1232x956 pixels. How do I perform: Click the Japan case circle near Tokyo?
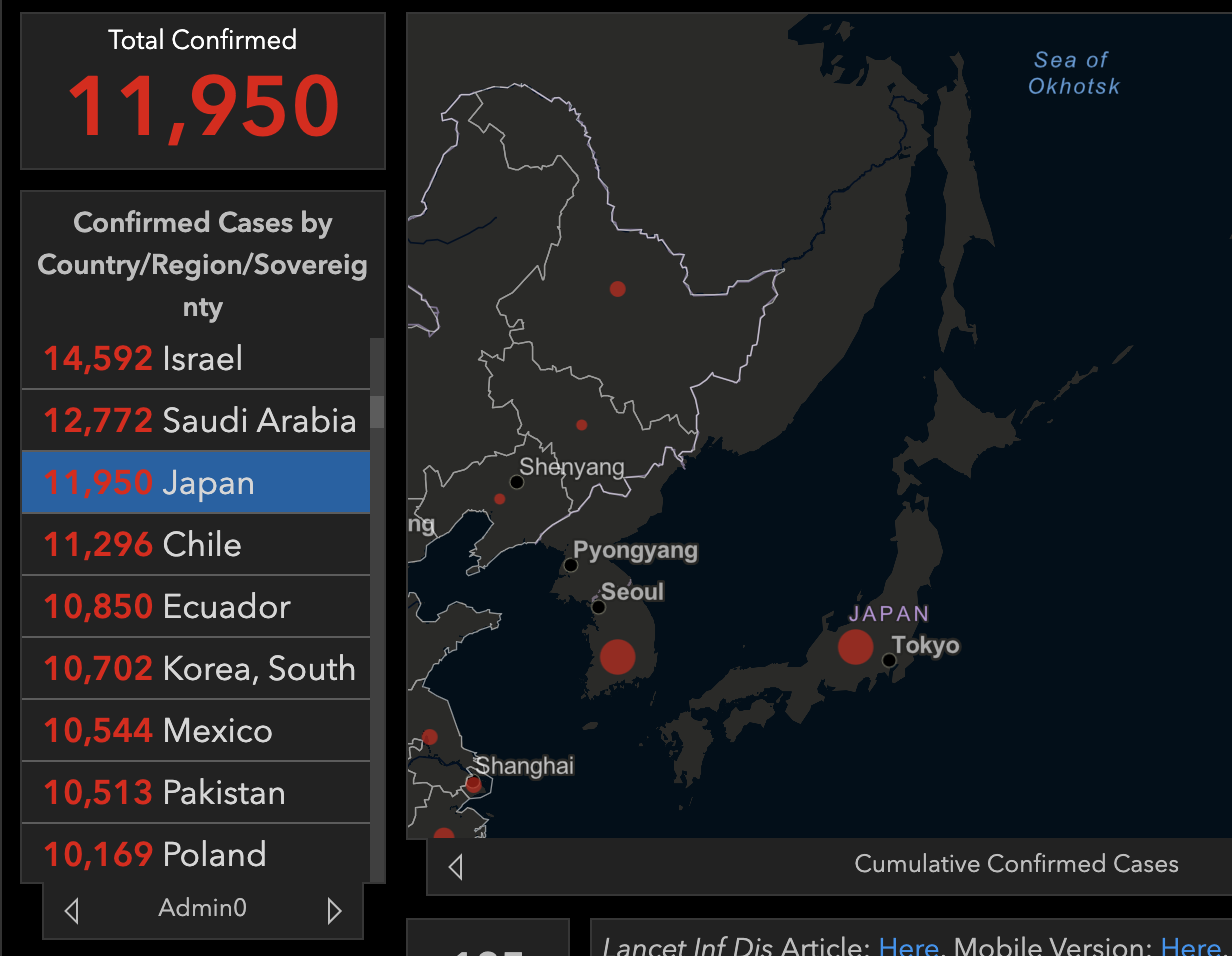(x=855, y=647)
